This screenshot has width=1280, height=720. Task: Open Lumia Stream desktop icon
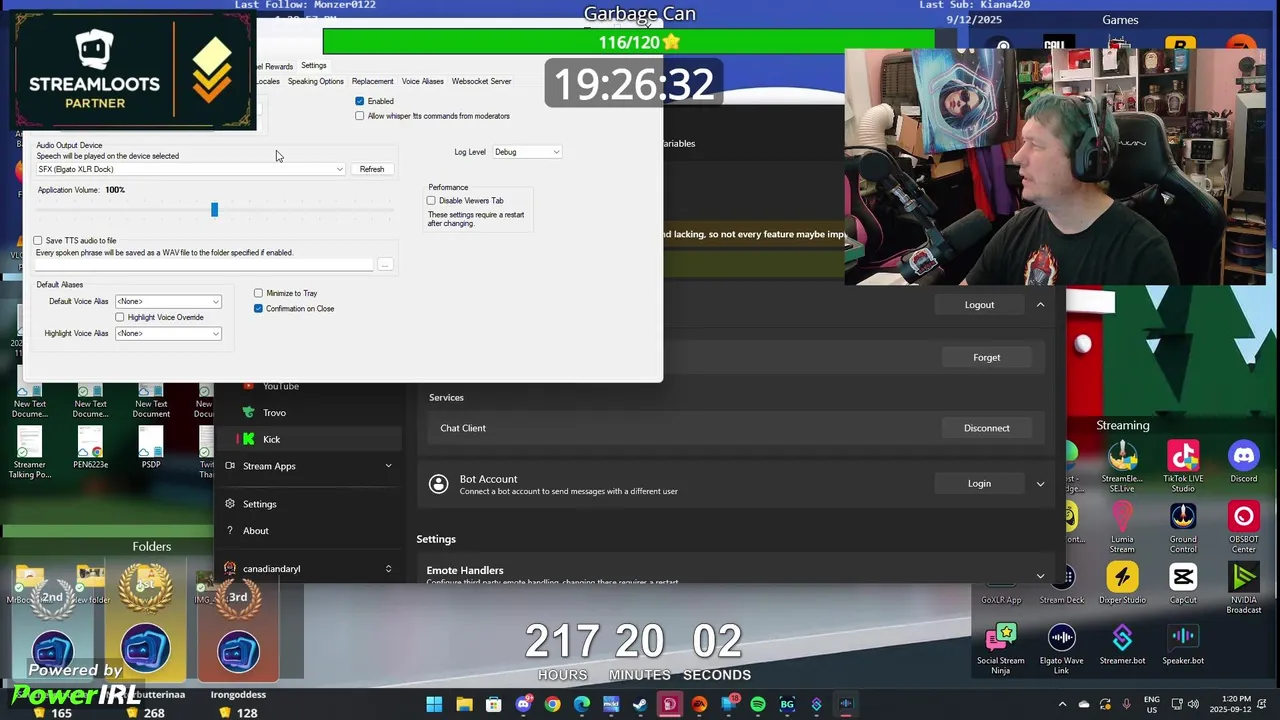point(1122,526)
